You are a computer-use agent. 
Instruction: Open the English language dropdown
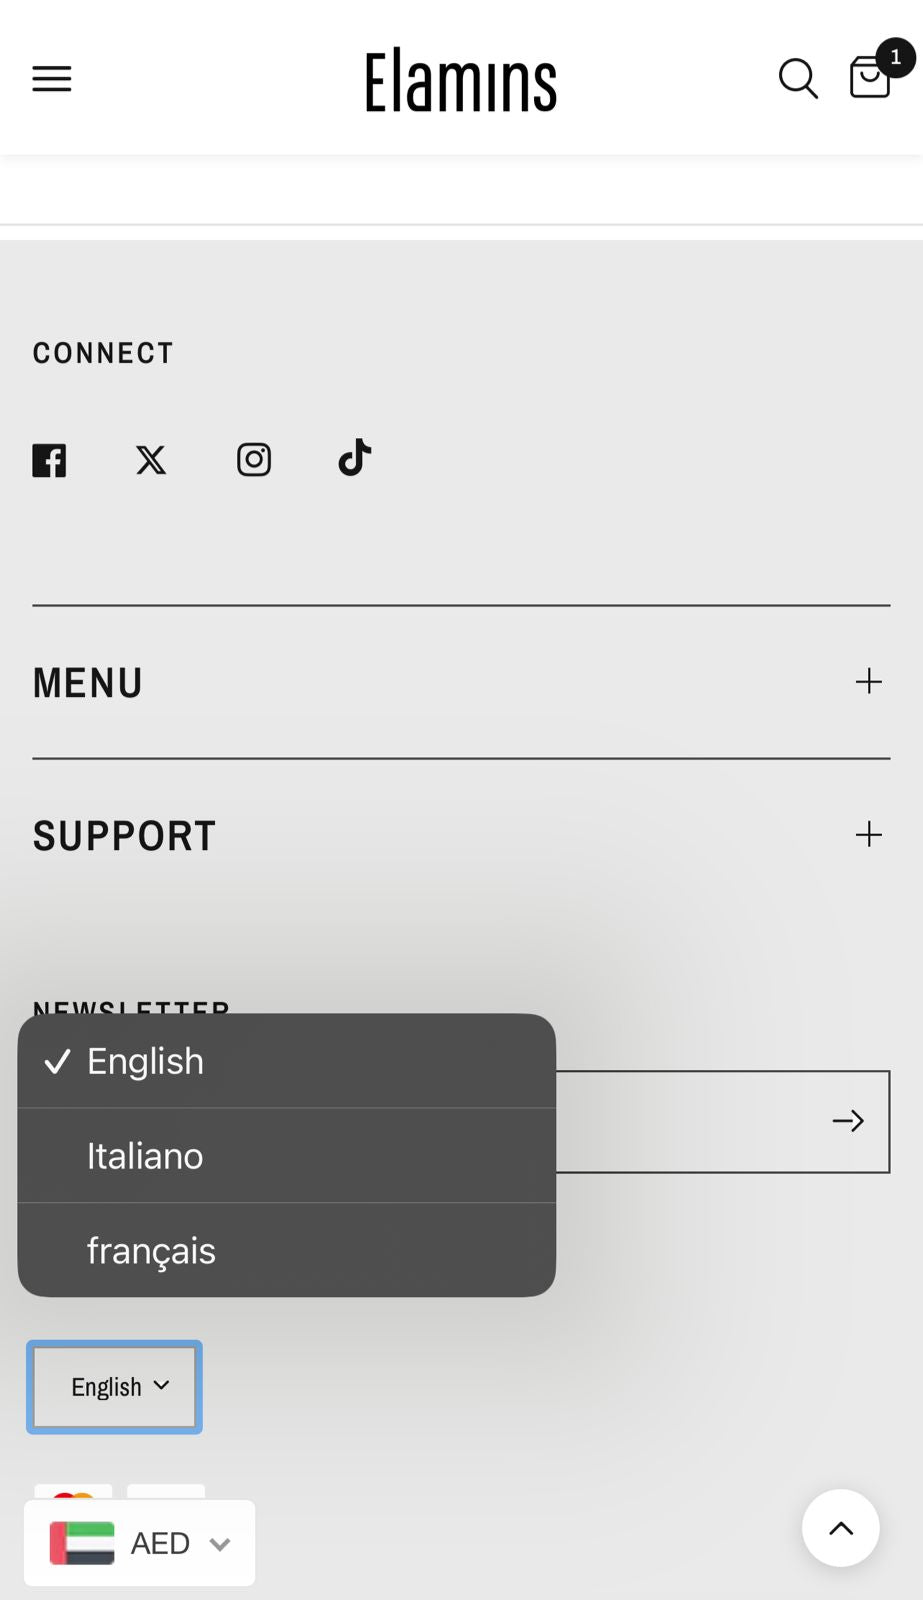(x=113, y=1386)
